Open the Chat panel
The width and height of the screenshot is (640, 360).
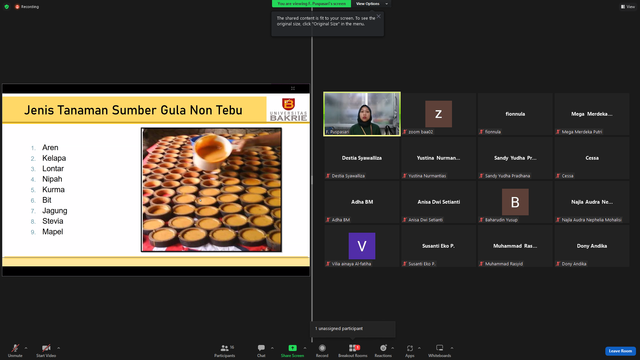[x=261, y=350]
